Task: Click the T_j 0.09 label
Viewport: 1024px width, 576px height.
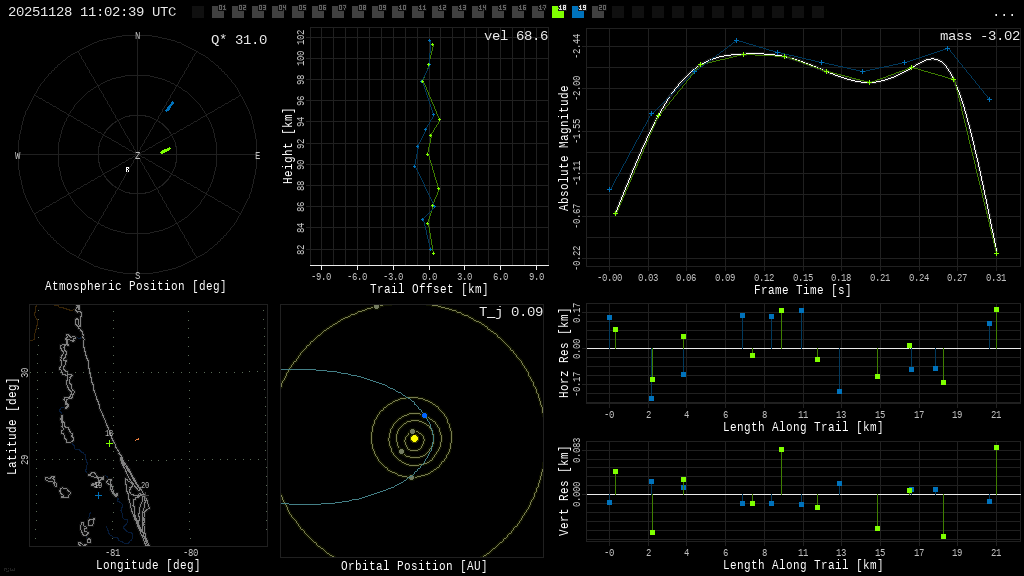Action: point(510,312)
